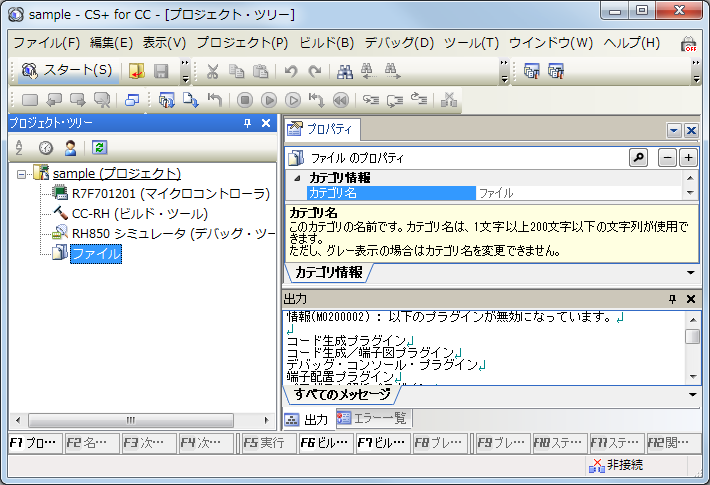Click the project tree user sort icon

coord(70,148)
